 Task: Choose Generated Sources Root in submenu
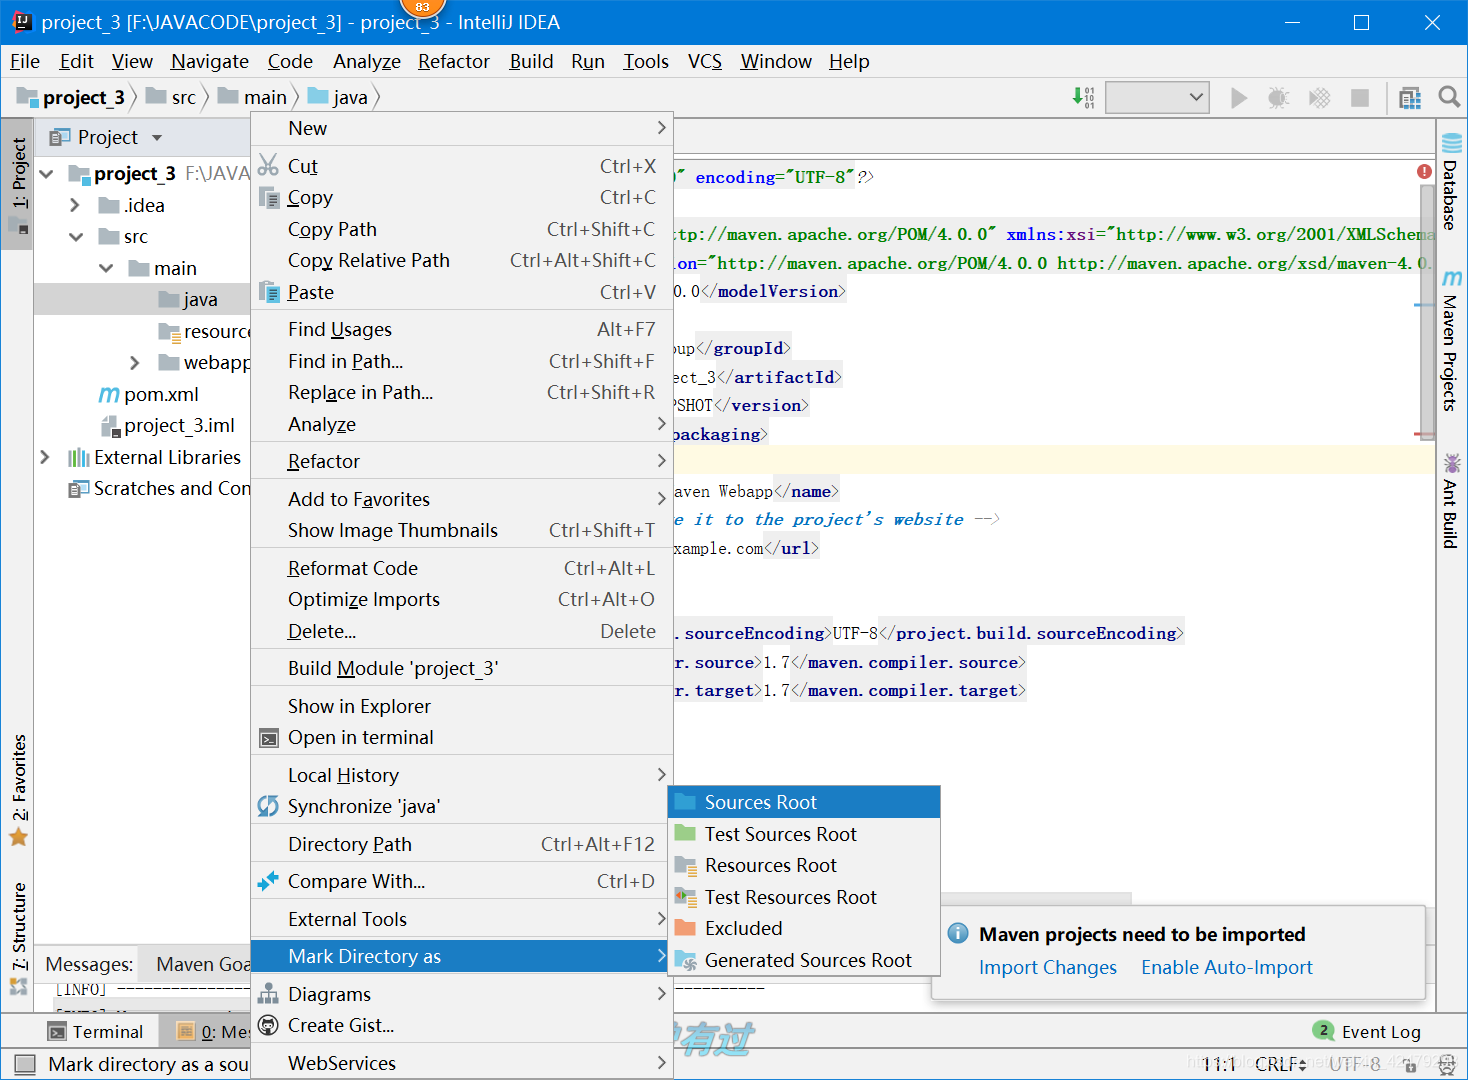804,960
